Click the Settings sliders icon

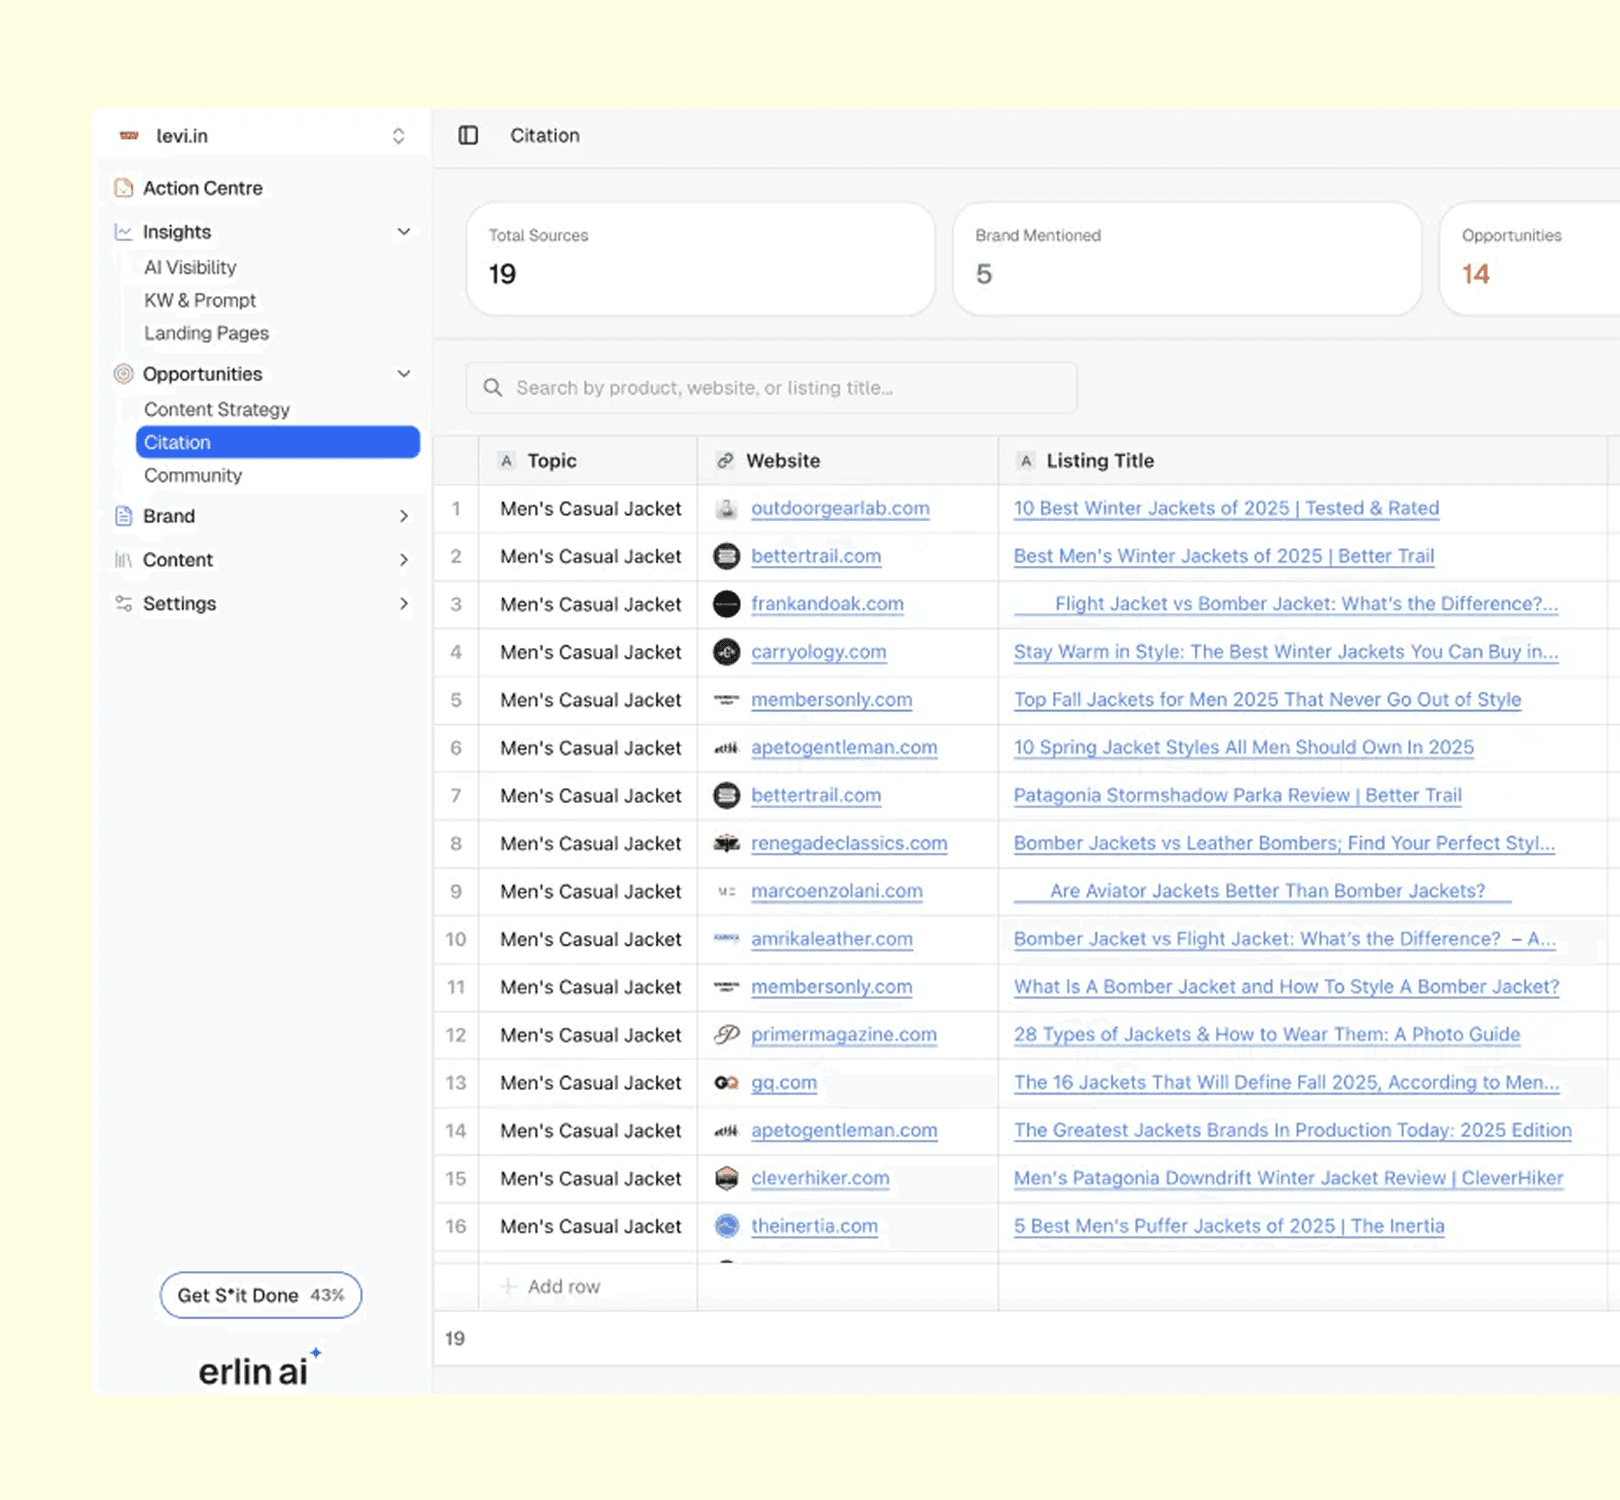click(x=124, y=604)
